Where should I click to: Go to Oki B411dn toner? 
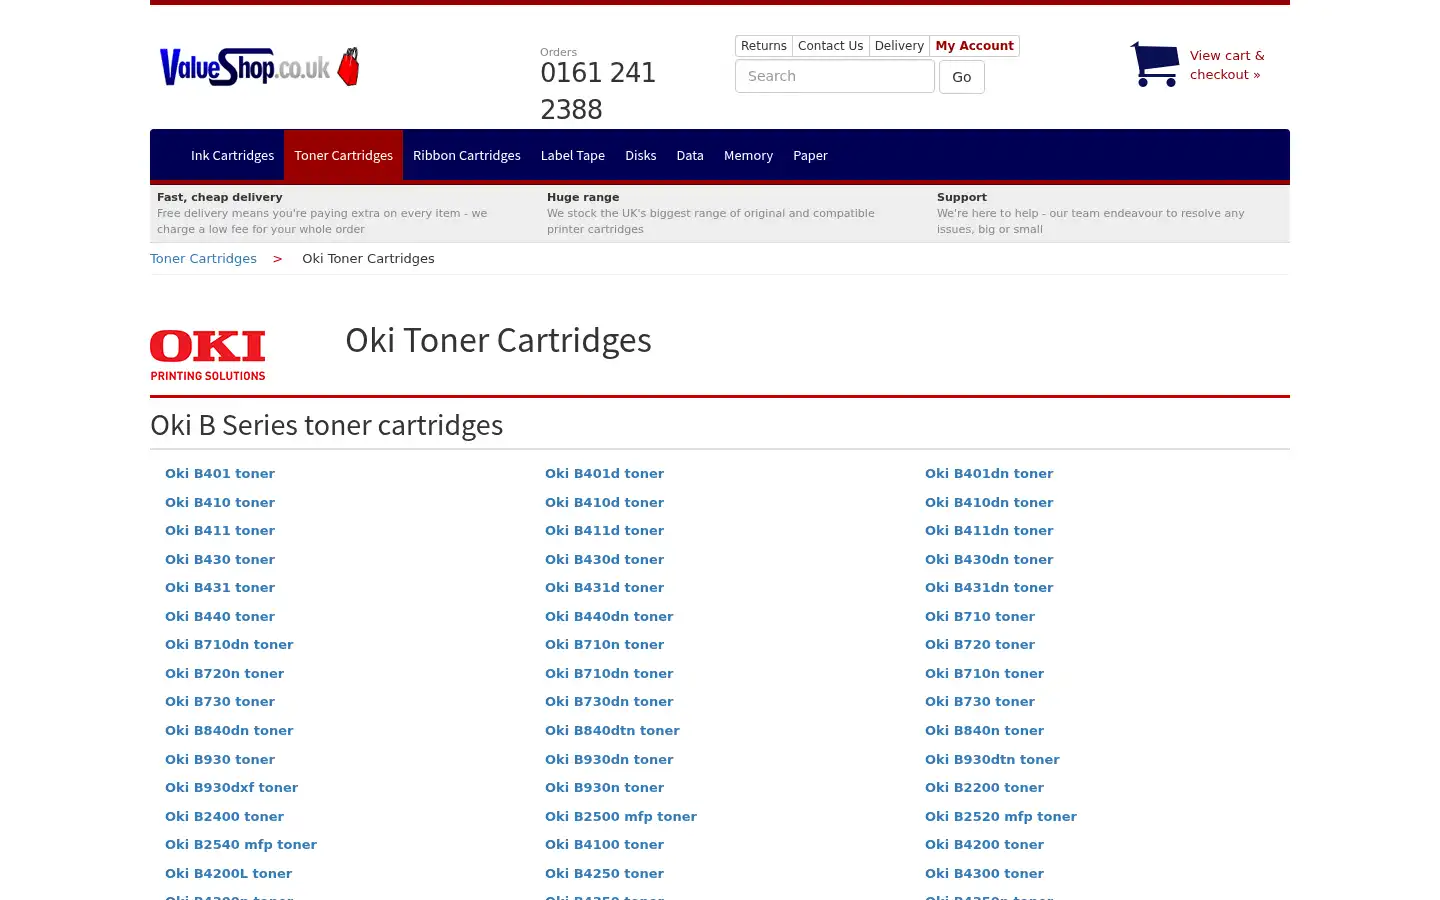pyautogui.click(x=989, y=530)
